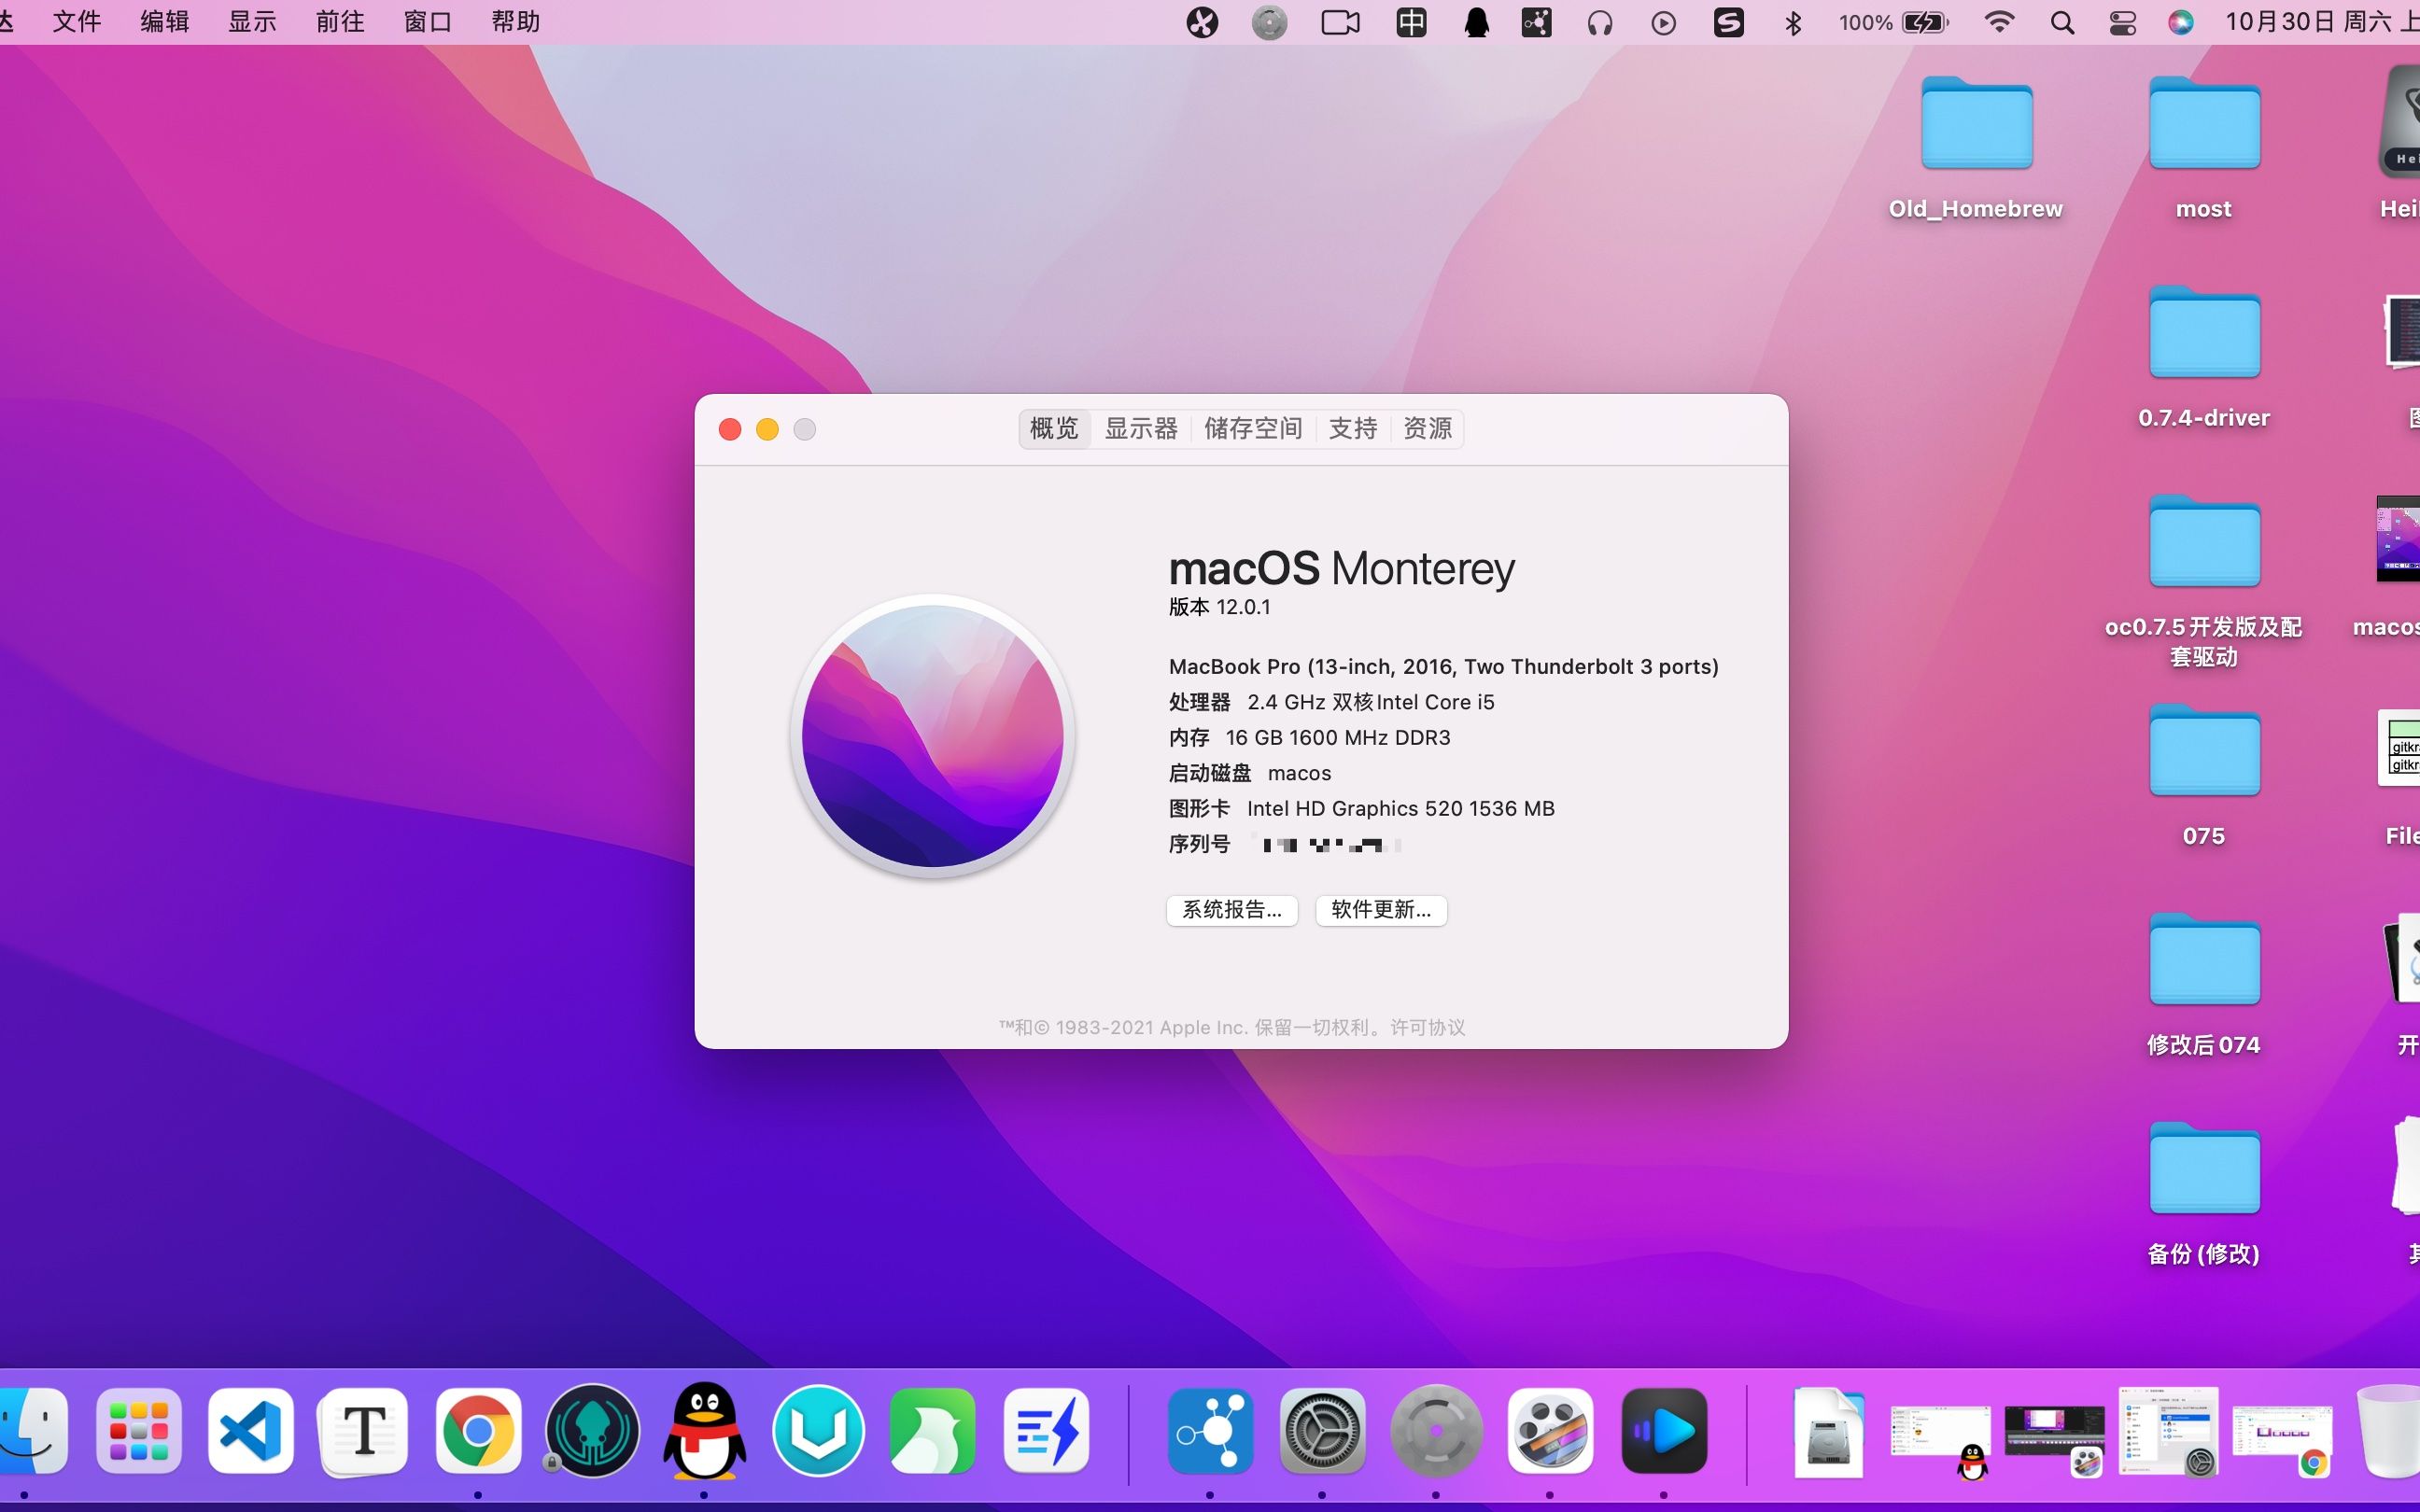Open the IINA player in the Dock

pyautogui.click(x=1665, y=1430)
